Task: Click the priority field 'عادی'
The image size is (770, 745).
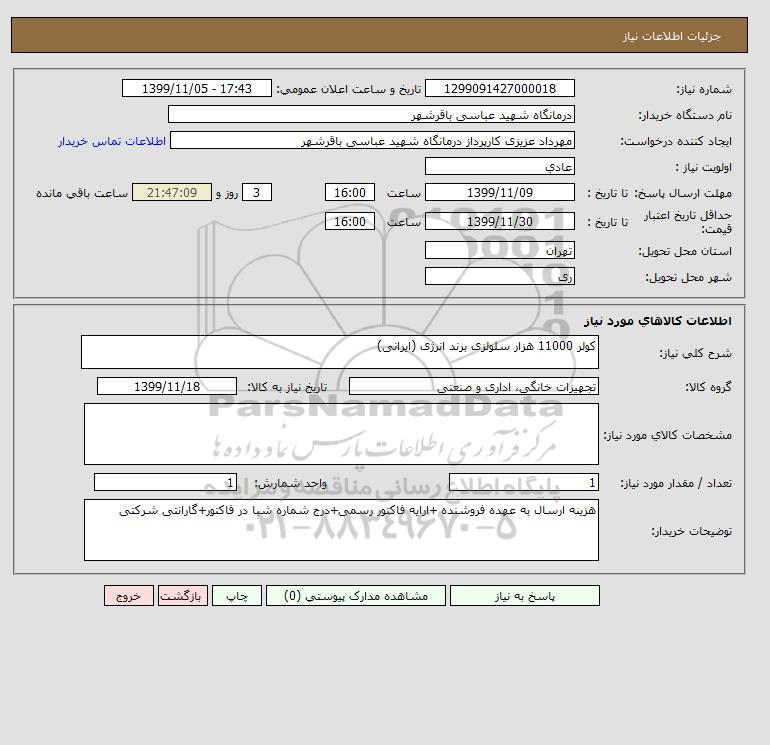Action: tap(499, 166)
